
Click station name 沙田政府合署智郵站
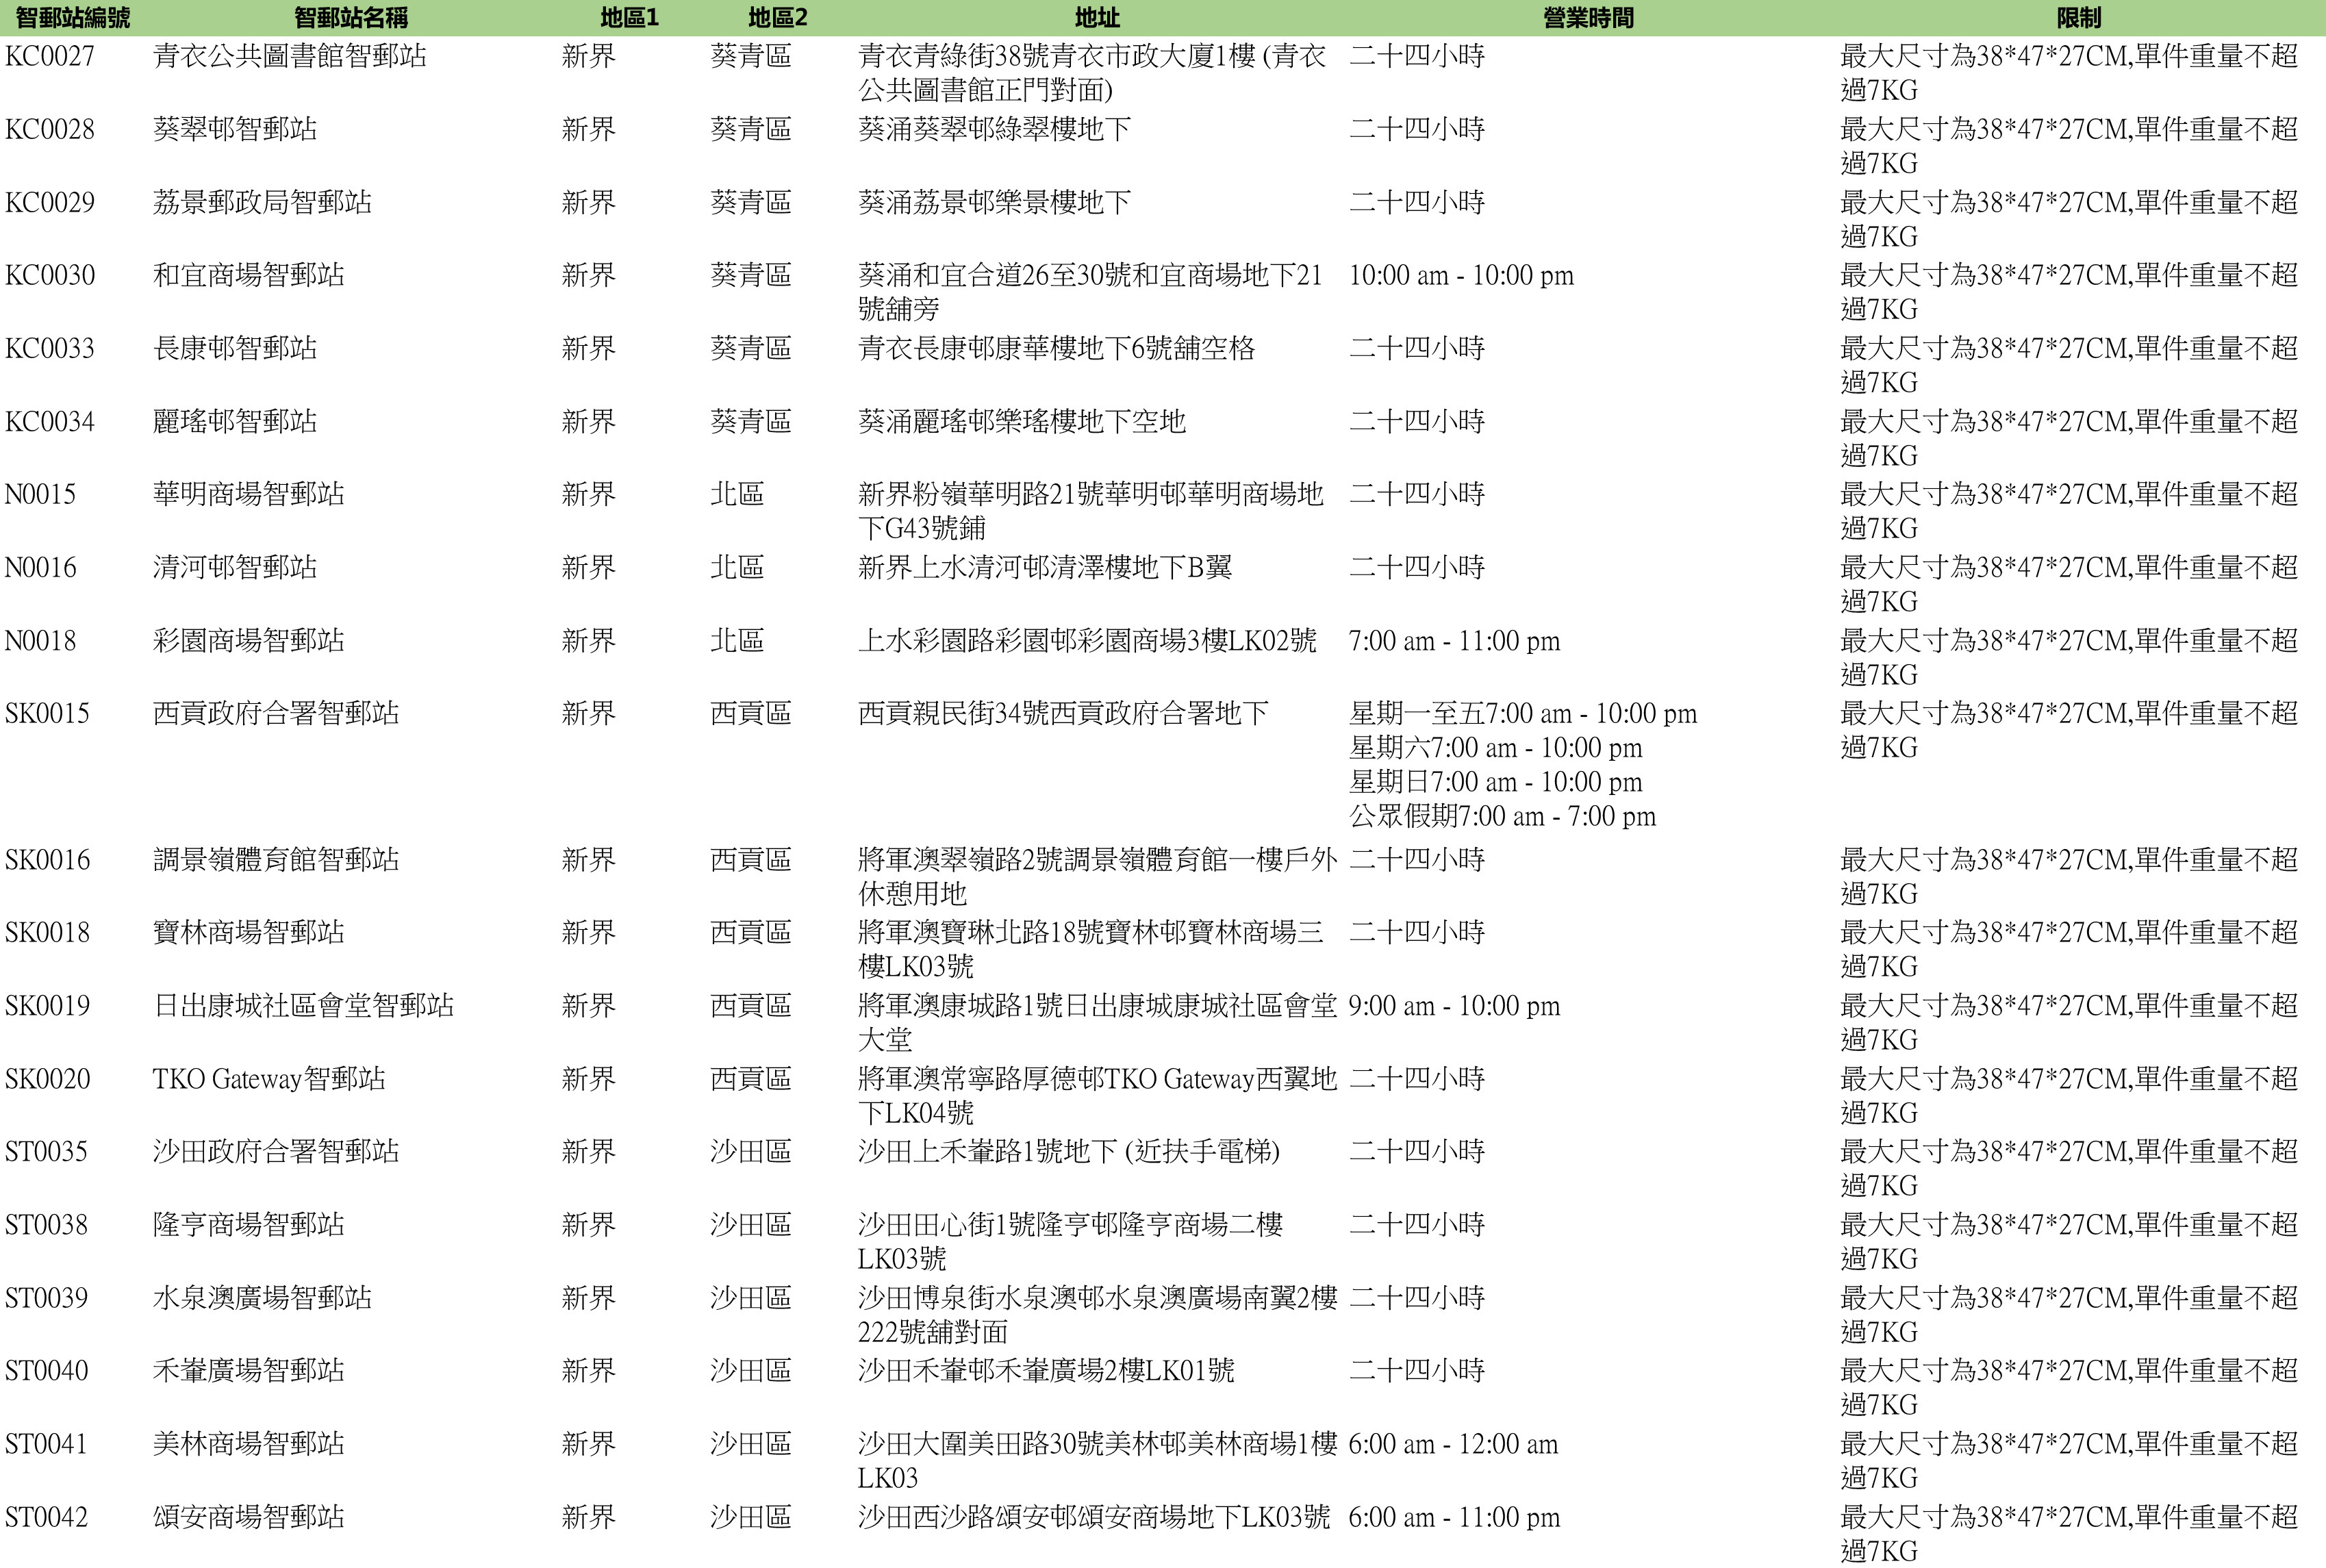[276, 1151]
